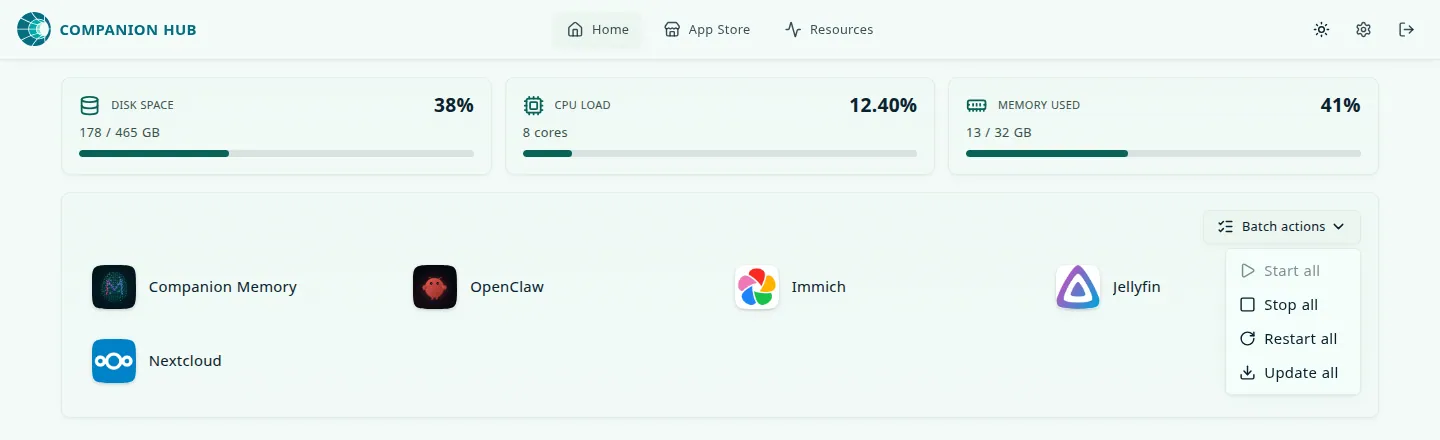Select Update all from batch menu
Image resolution: width=1440 pixels, height=440 pixels.
[1292, 373]
